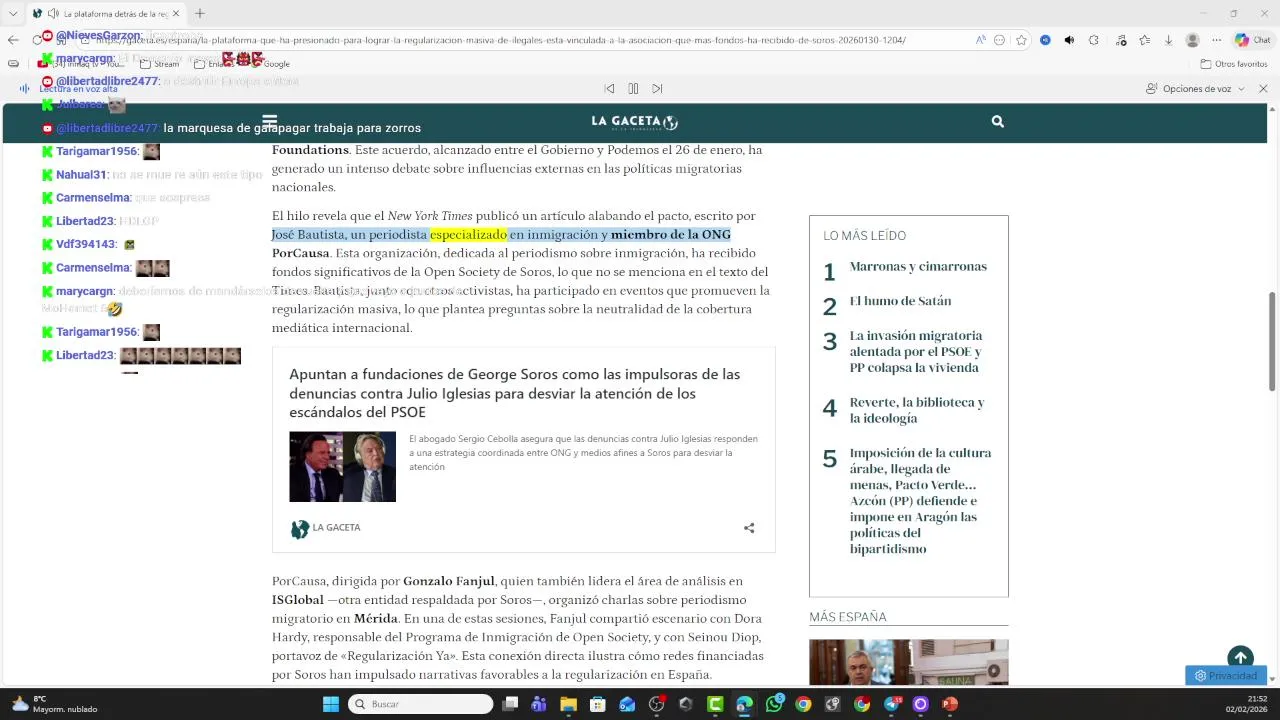Open File Explorer from the taskbar

click(568, 704)
